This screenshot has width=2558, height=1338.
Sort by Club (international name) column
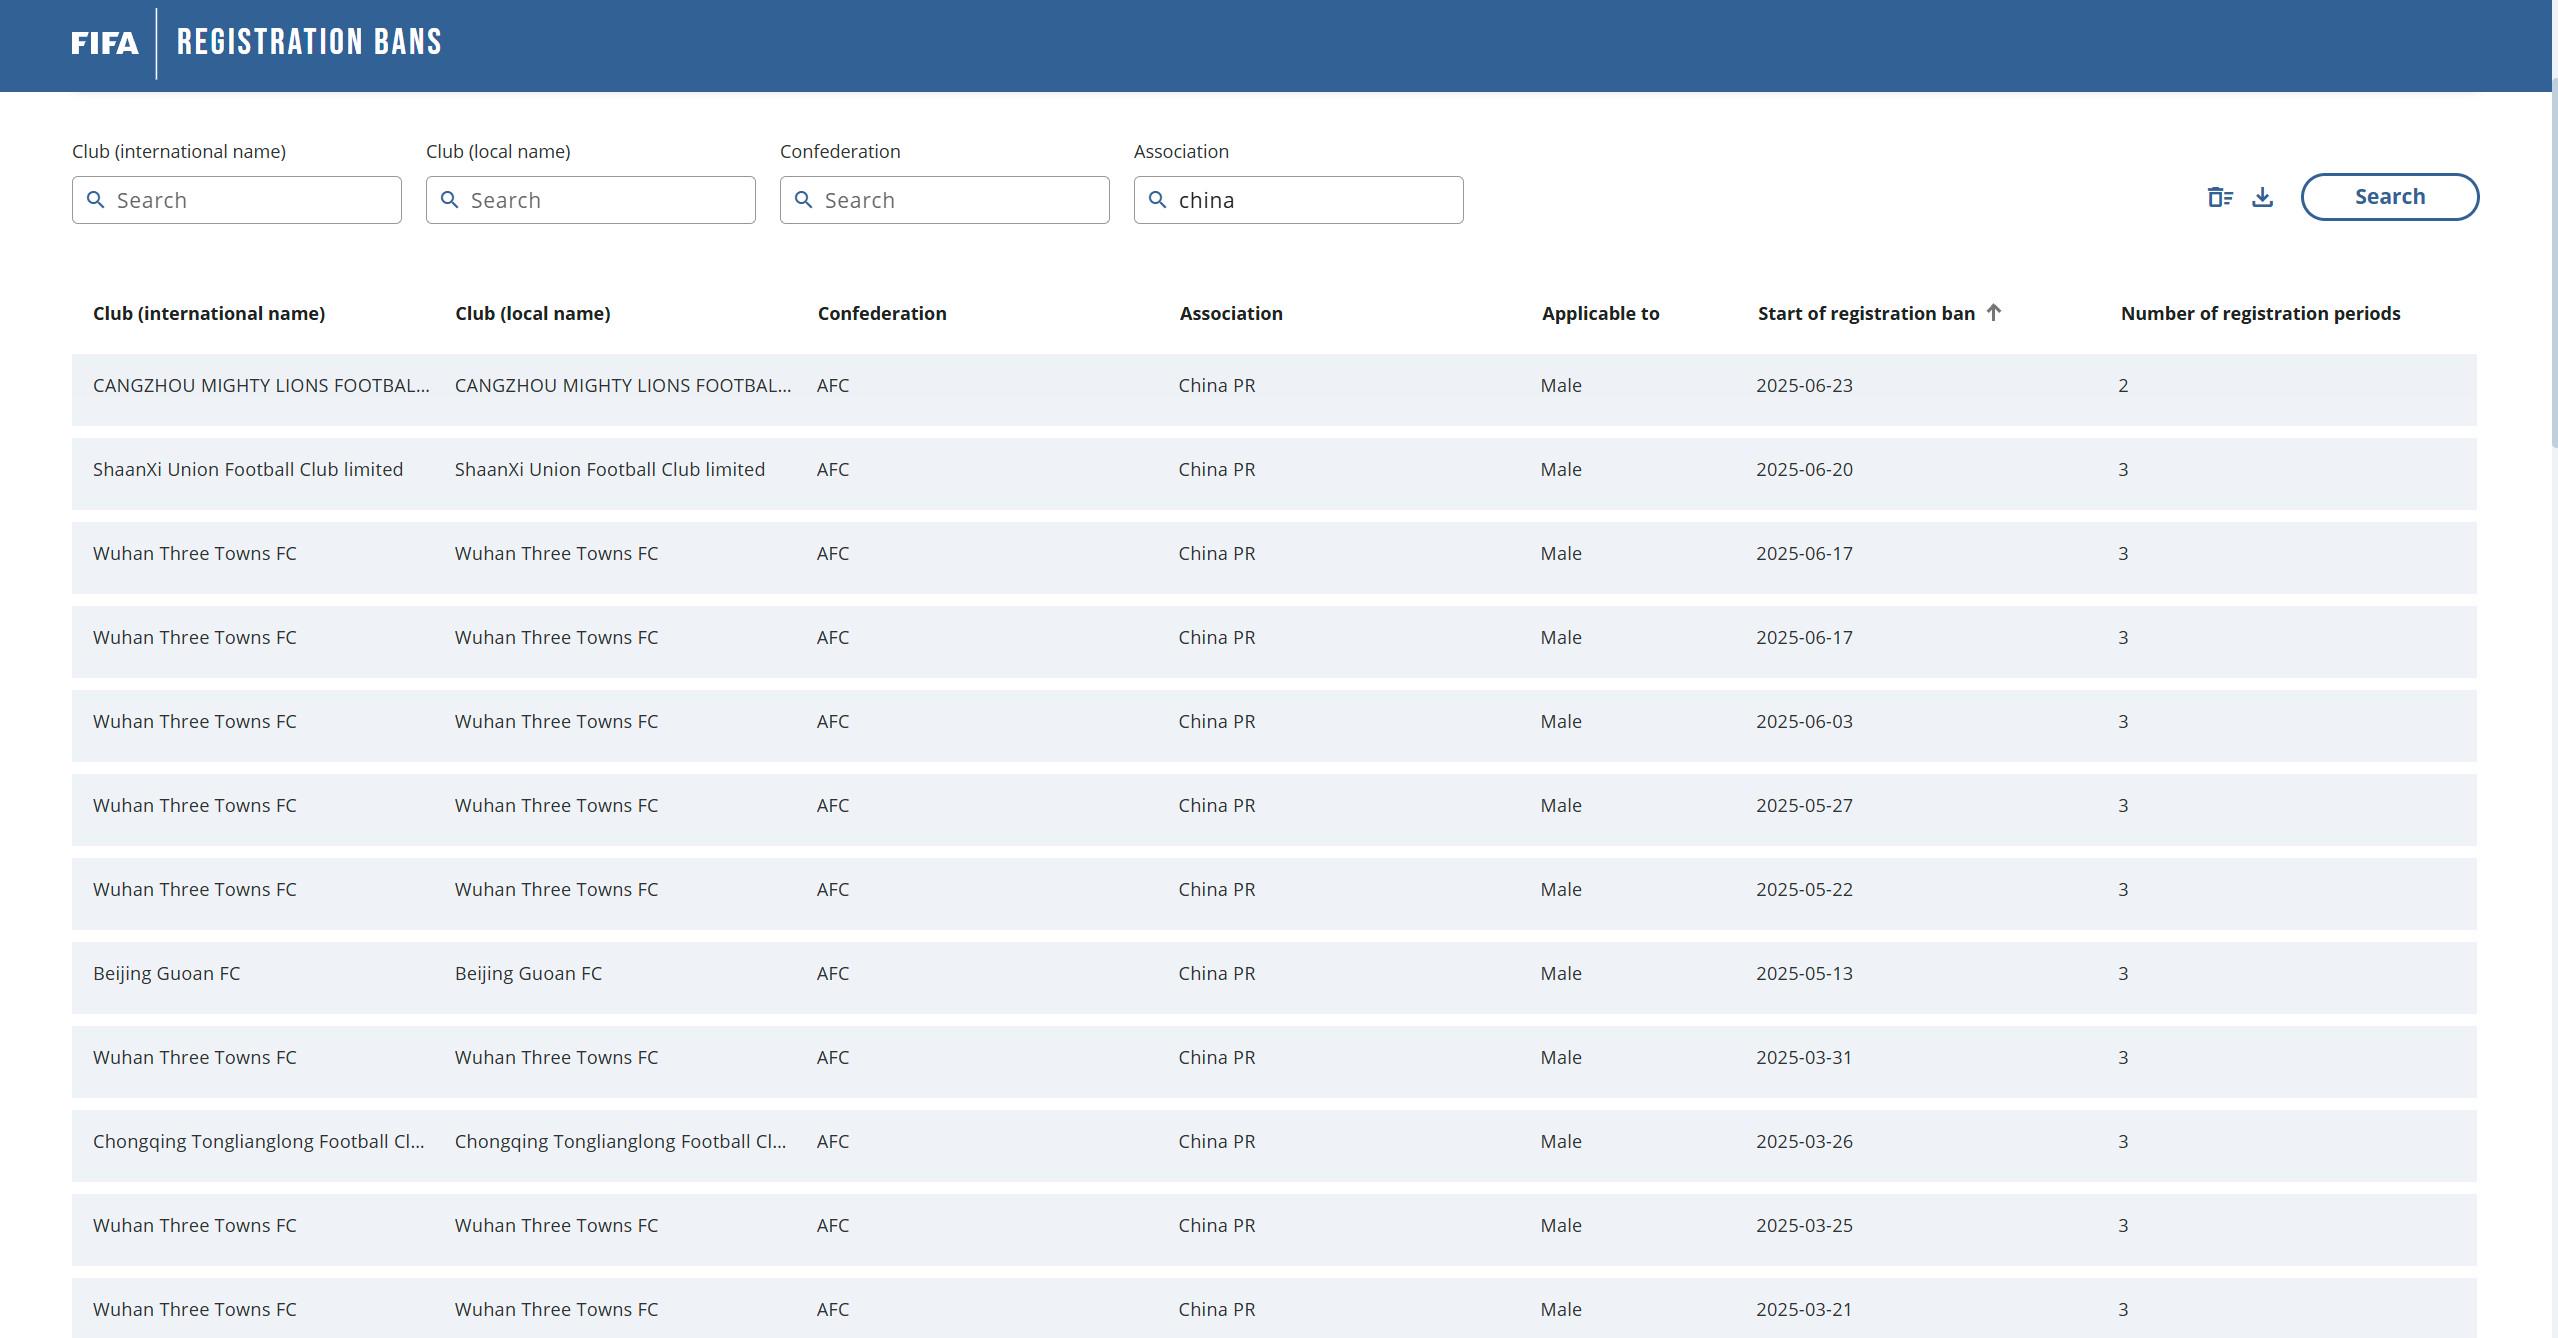coord(208,314)
